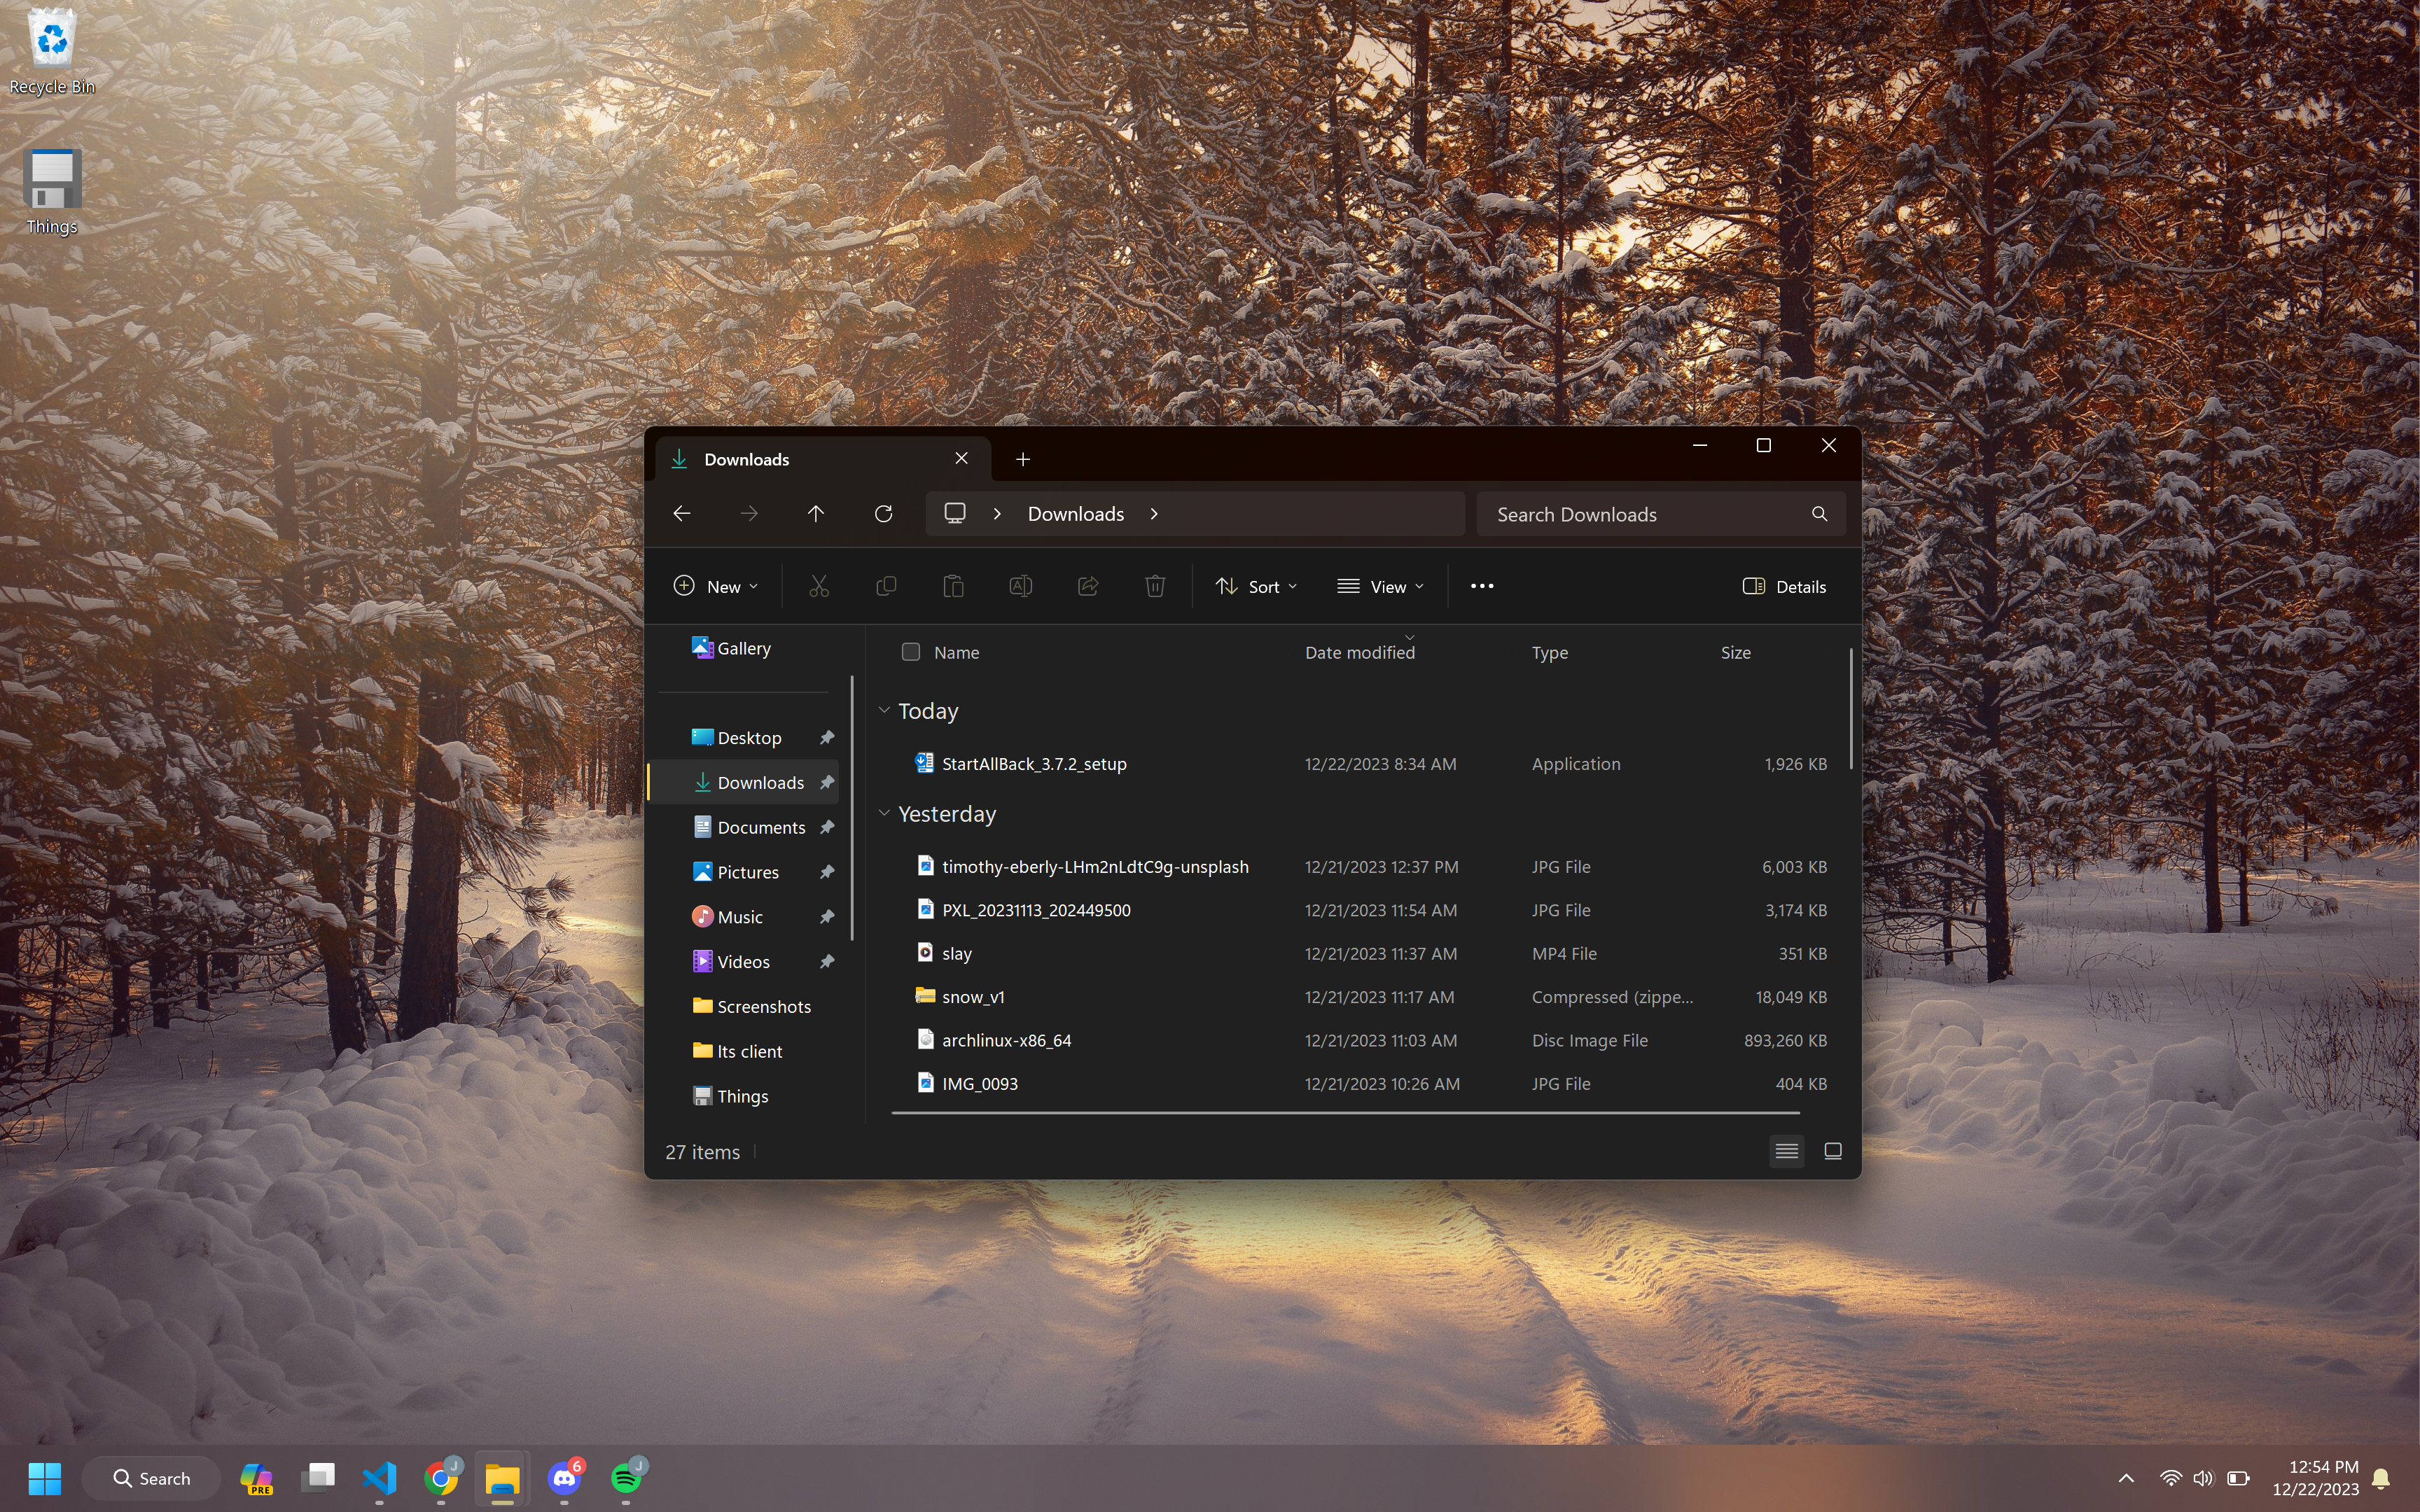
Task: Switch to large thumbnails view icon
Action: pos(1832,1151)
